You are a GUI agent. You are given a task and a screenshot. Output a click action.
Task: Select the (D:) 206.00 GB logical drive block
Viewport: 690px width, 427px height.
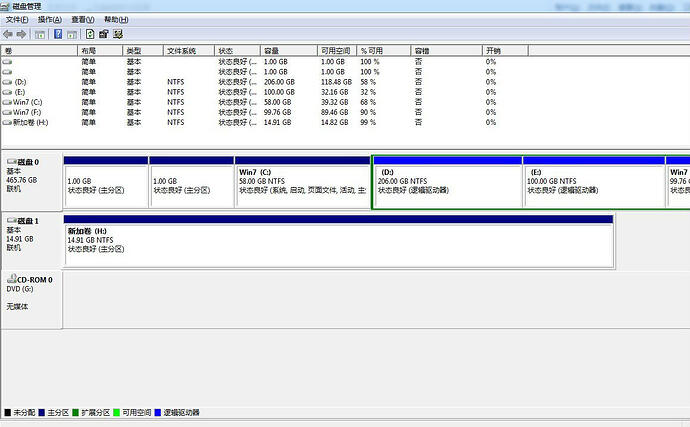point(448,182)
